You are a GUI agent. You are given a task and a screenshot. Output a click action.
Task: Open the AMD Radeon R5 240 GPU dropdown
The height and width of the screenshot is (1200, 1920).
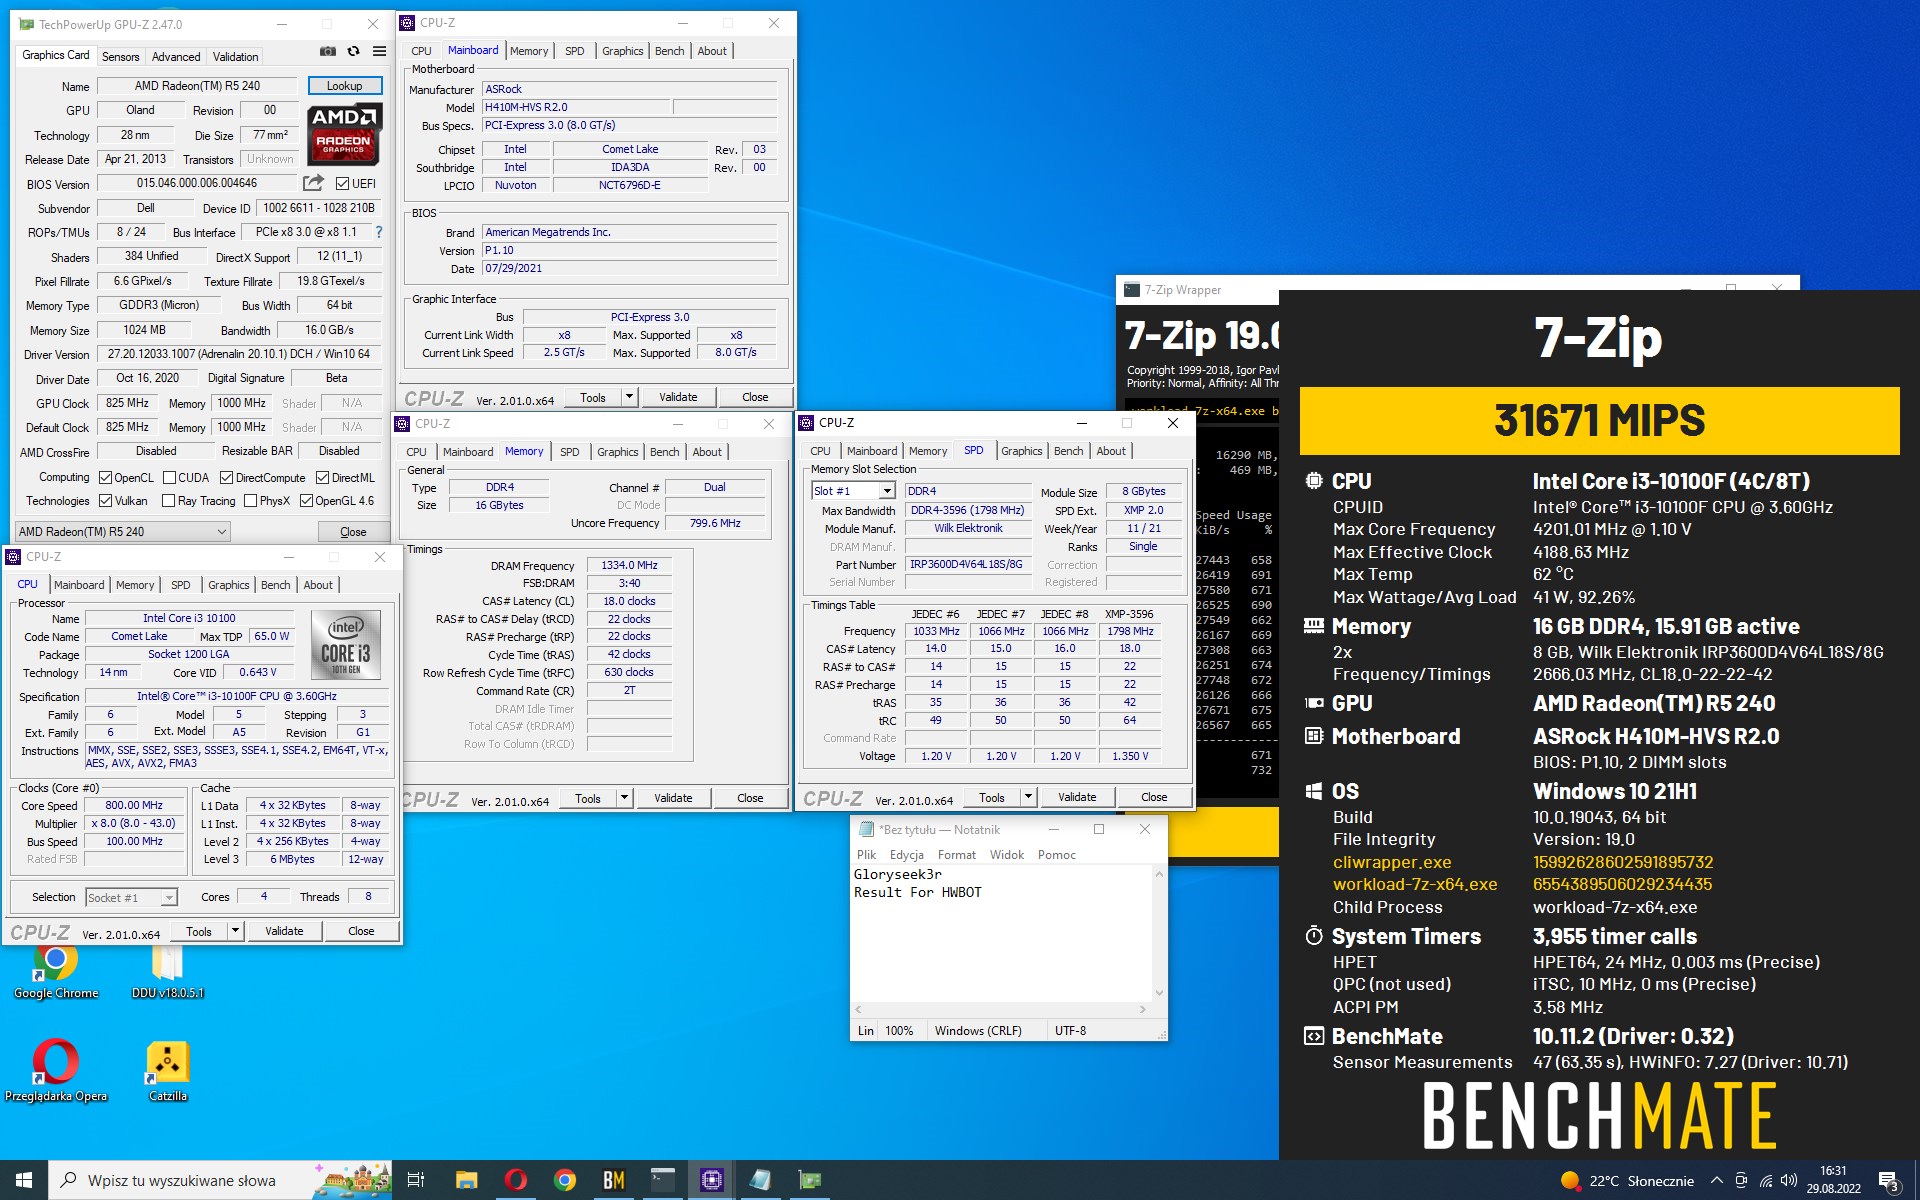pyautogui.click(x=123, y=531)
